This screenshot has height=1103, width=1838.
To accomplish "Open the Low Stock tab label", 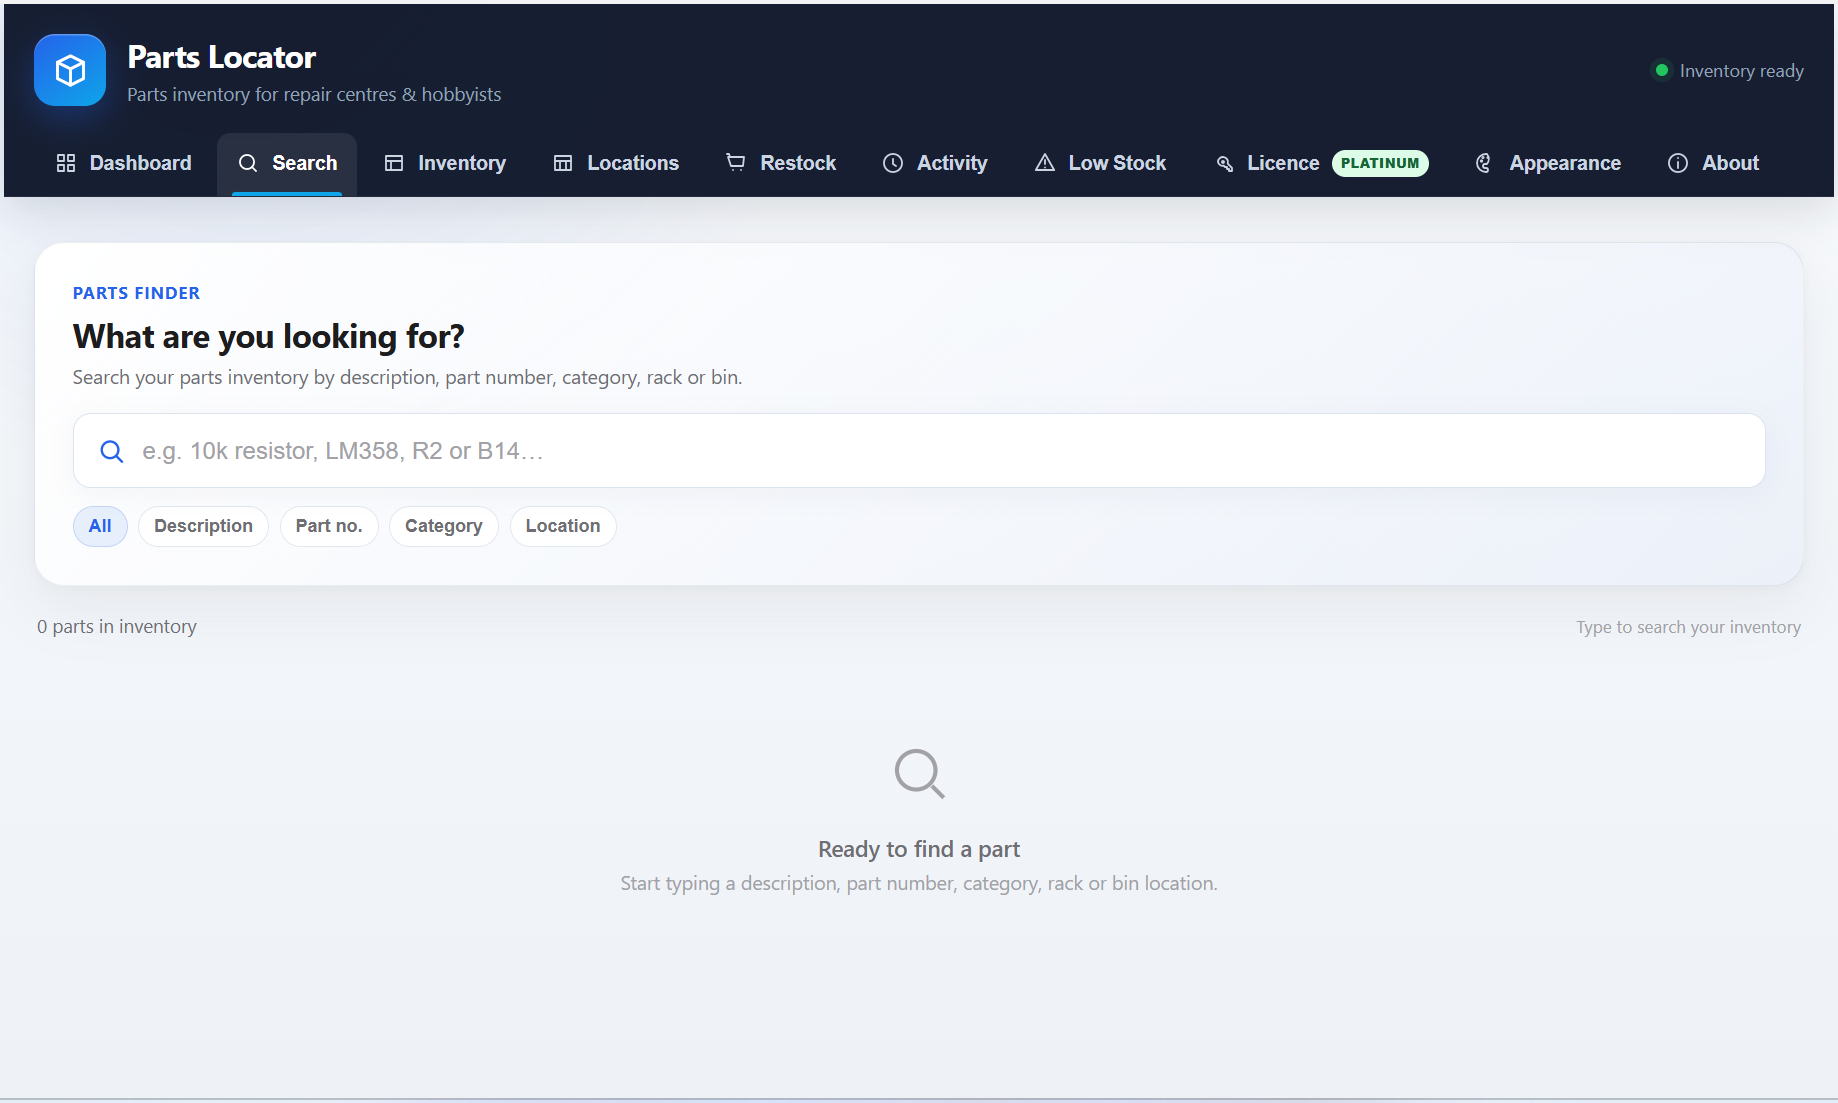I will [1117, 163].
